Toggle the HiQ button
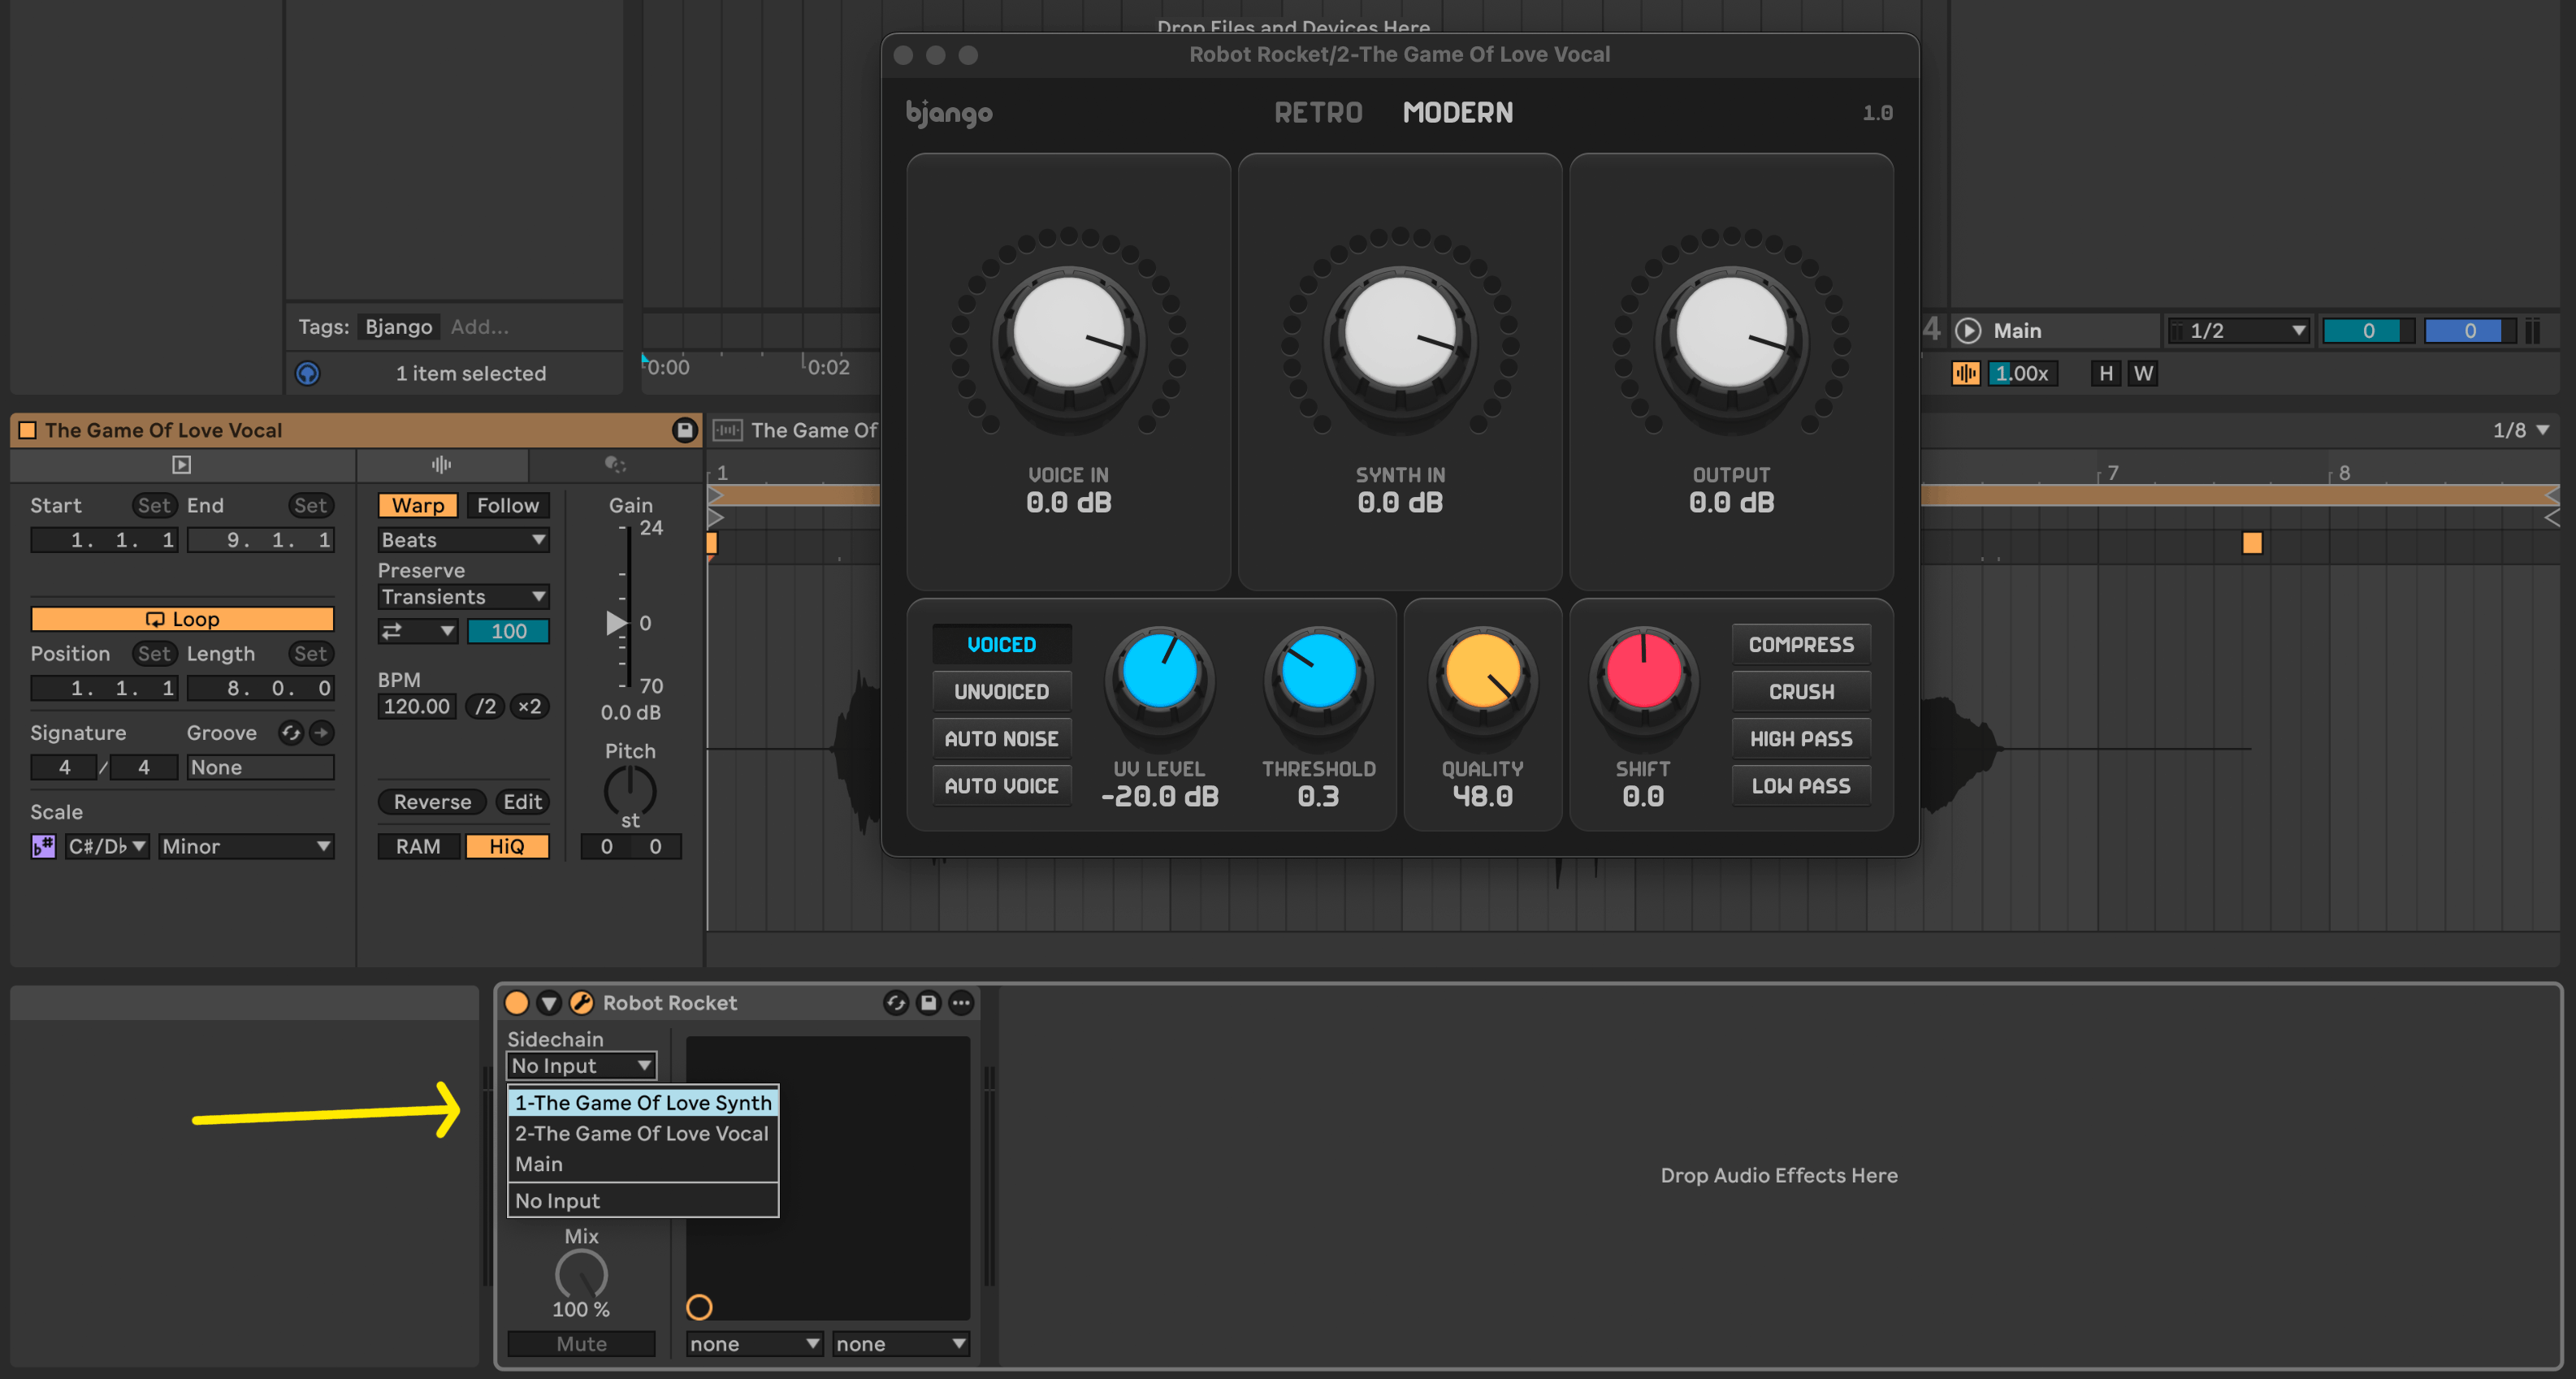2576x1379 pixels. pyautogui.click(x=507, y=847)
